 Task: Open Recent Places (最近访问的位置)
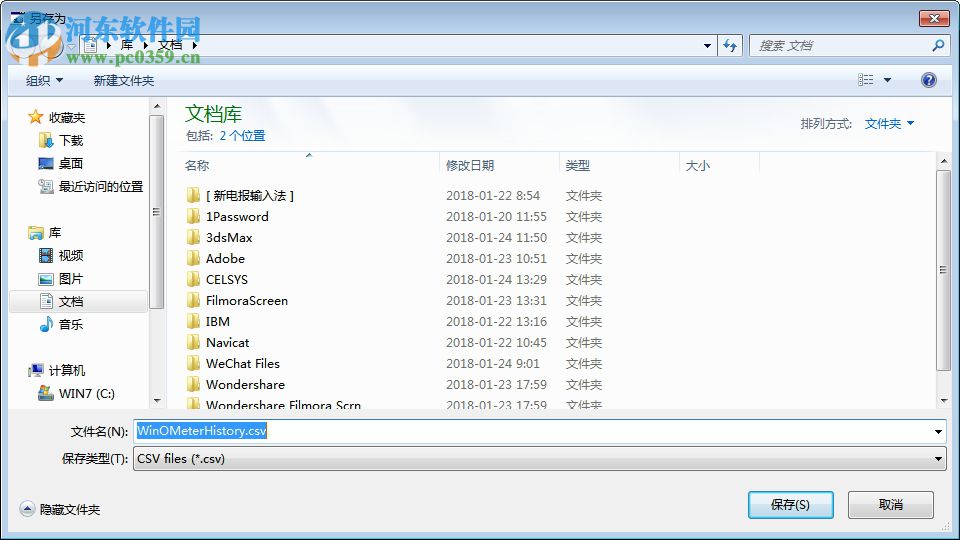click(x=91, y=187)
